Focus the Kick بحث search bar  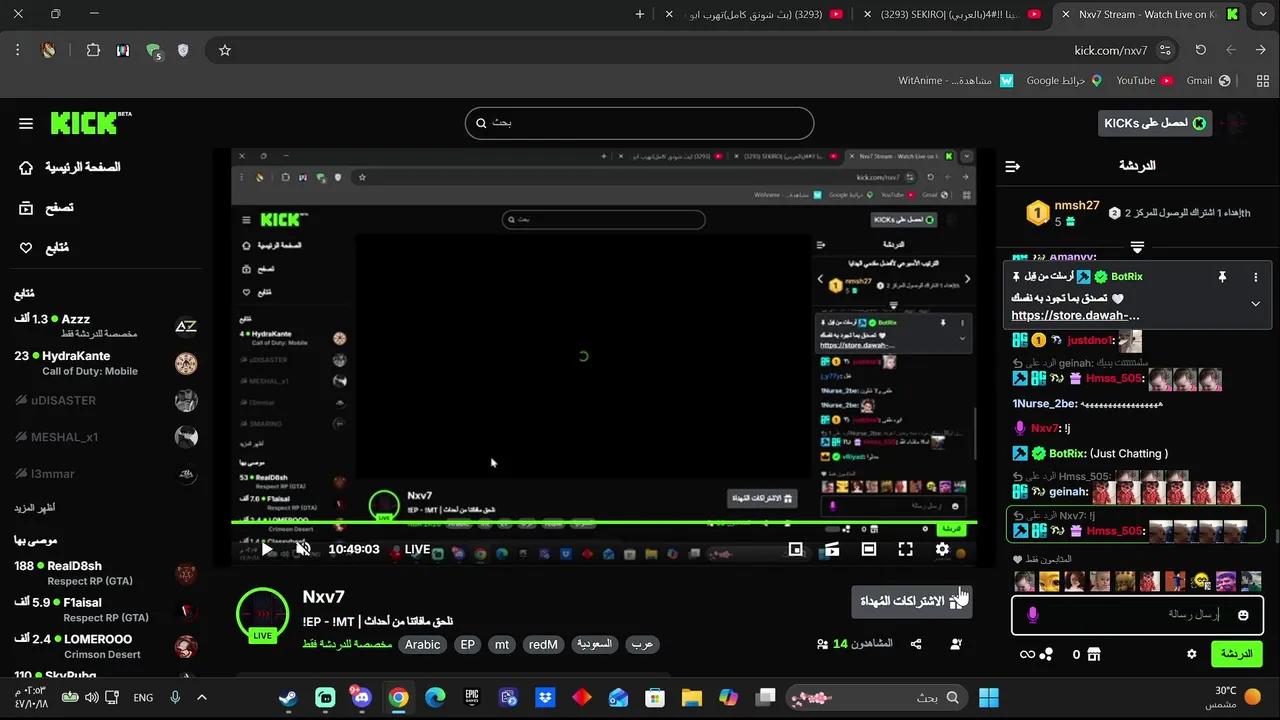639,123
